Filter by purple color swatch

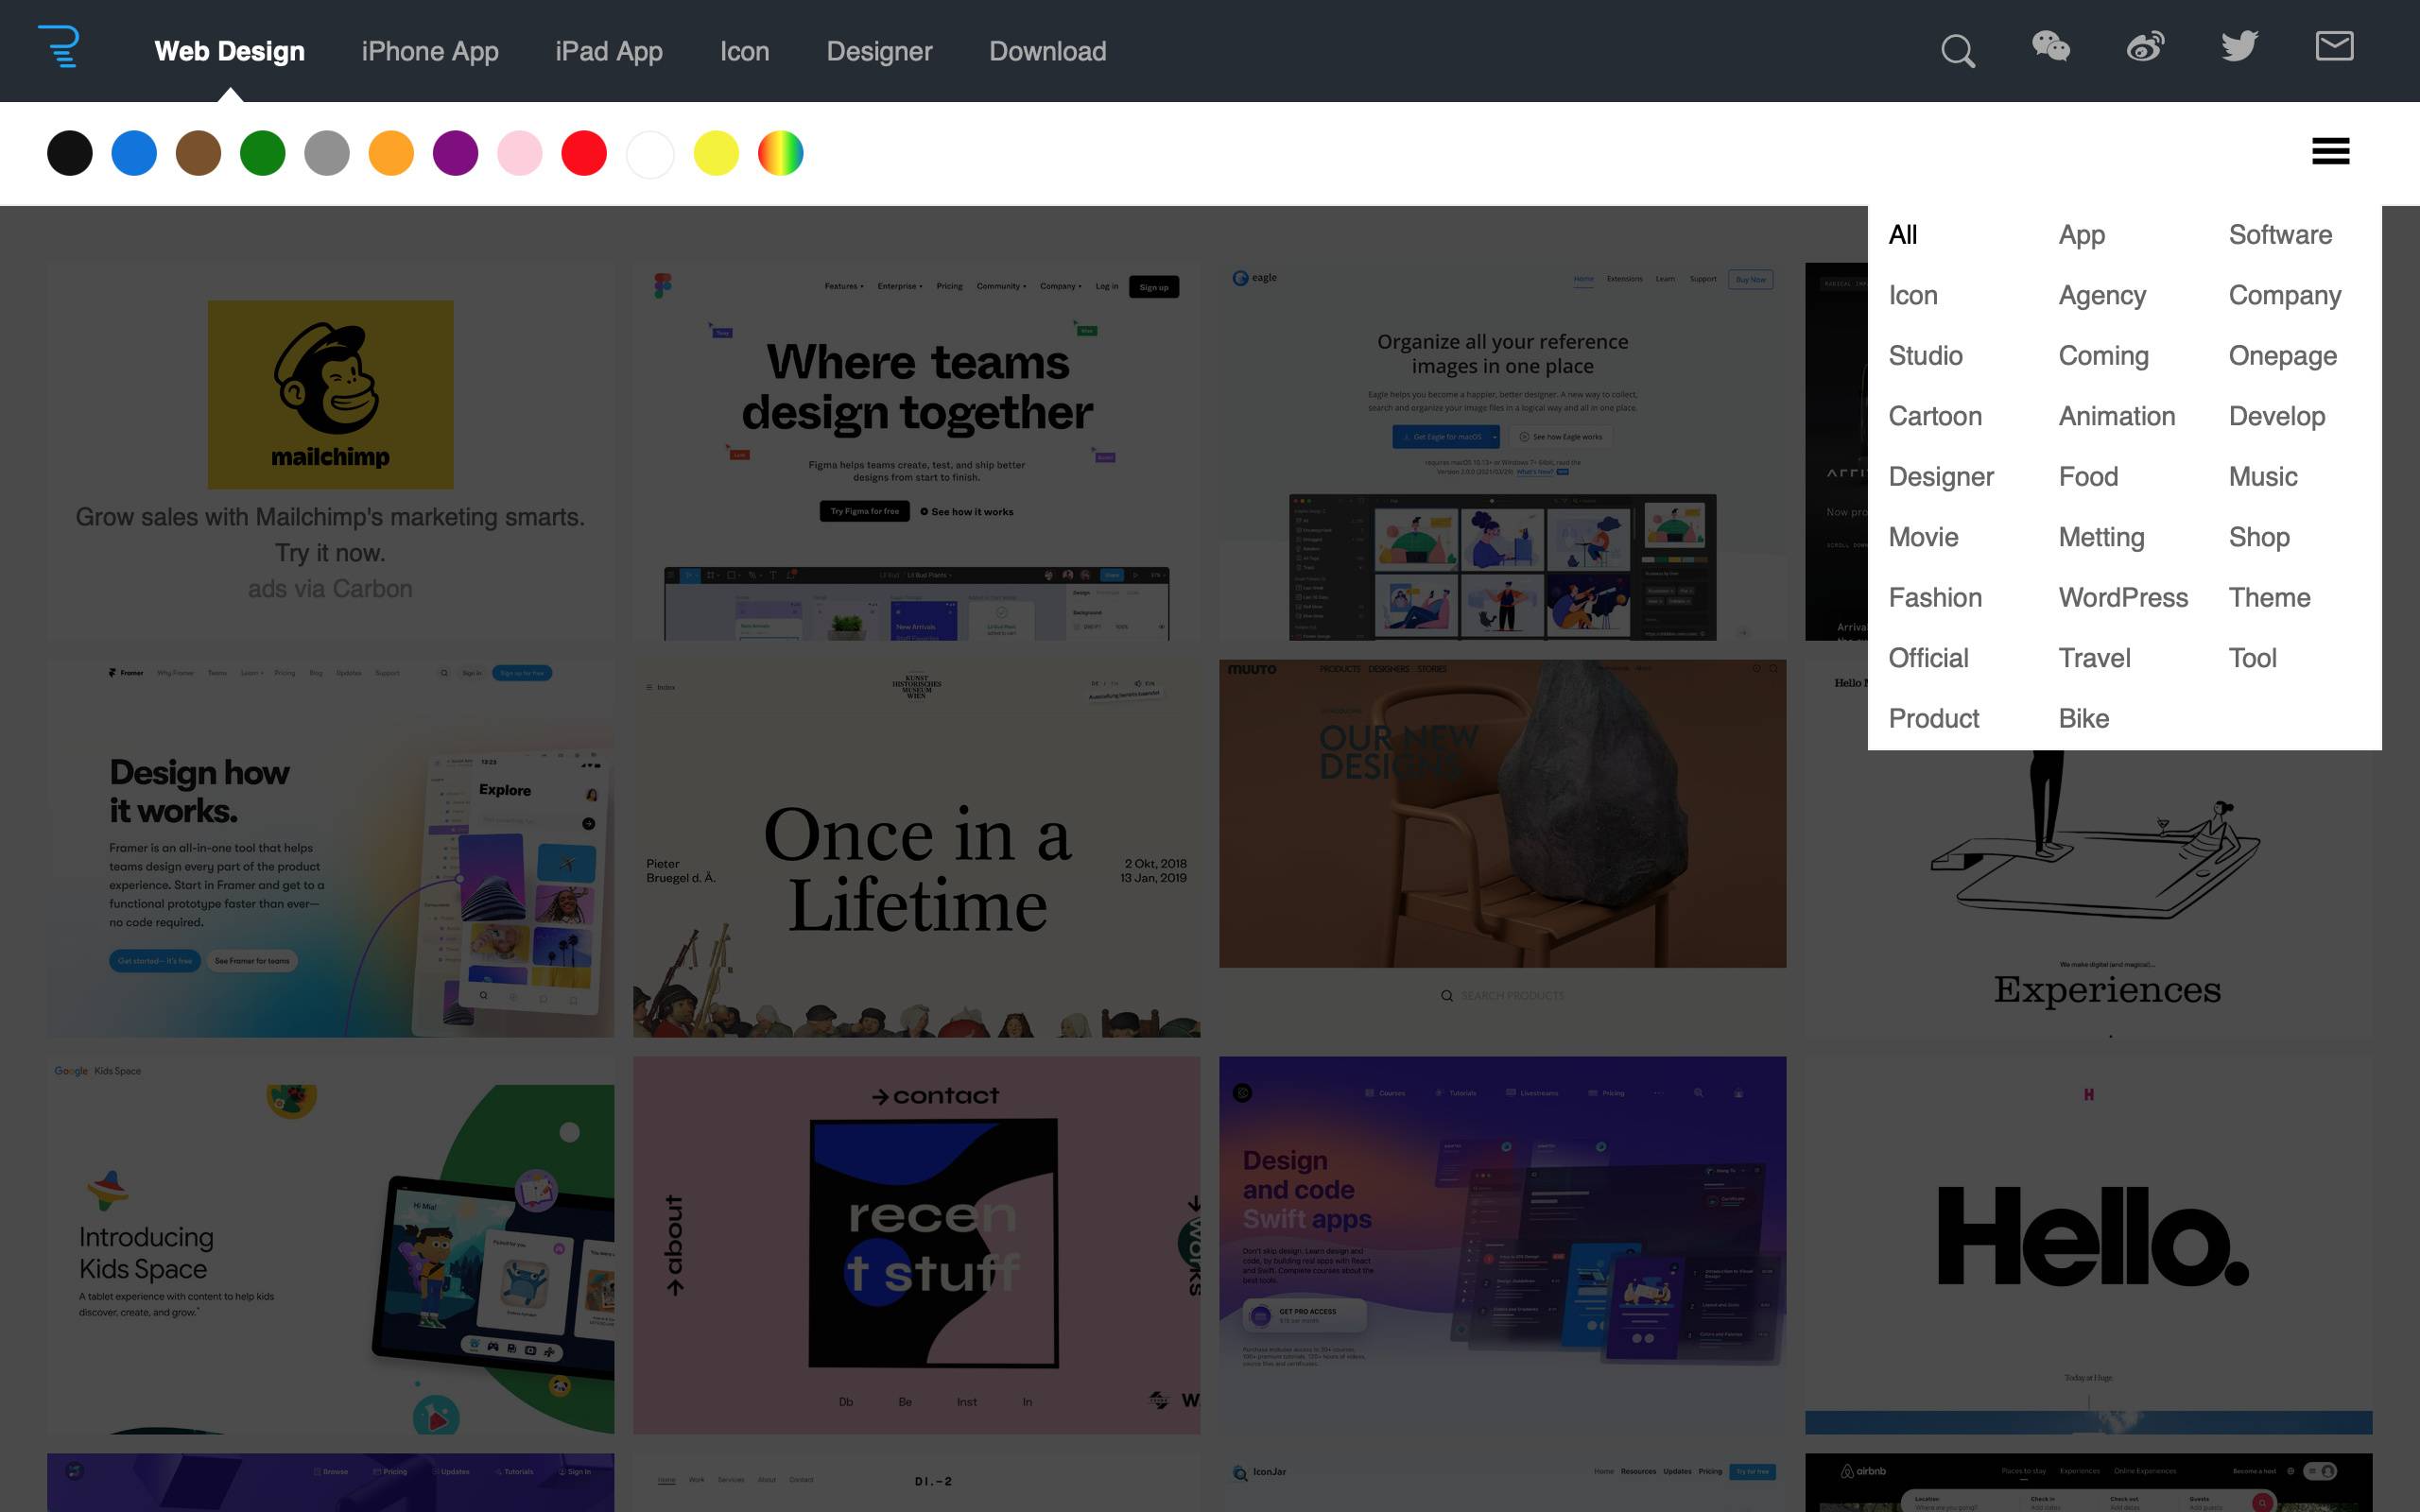point(455,154)
